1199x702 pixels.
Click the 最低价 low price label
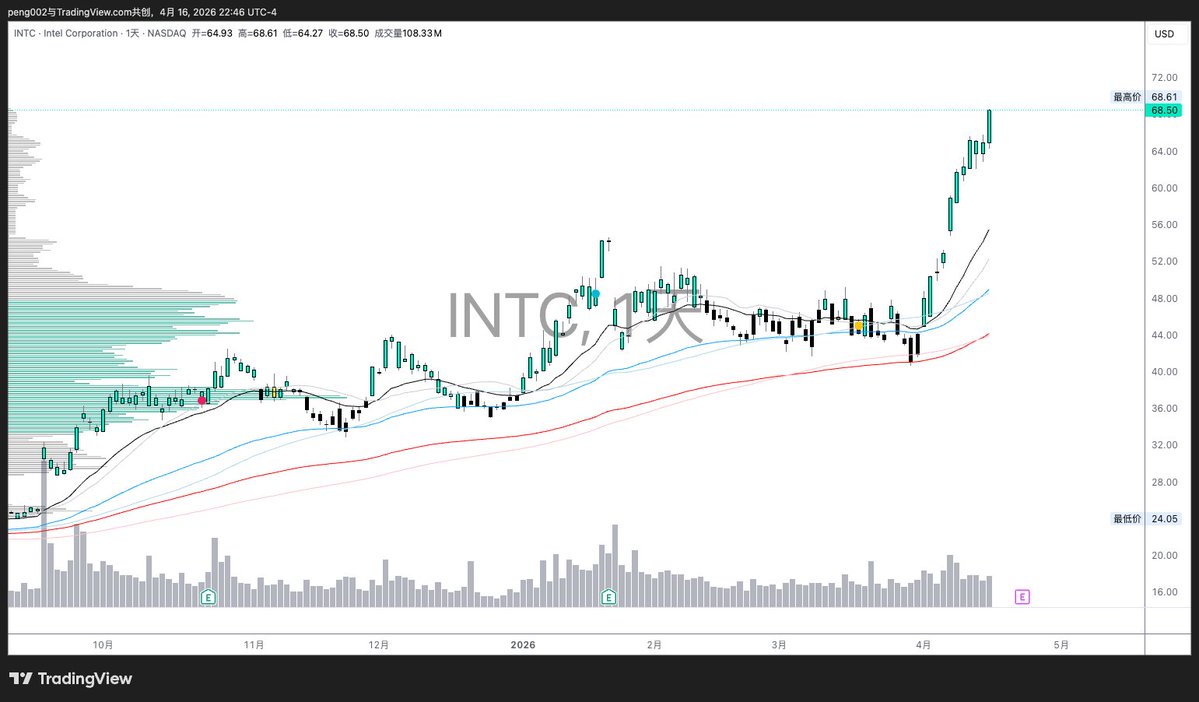1126,518
